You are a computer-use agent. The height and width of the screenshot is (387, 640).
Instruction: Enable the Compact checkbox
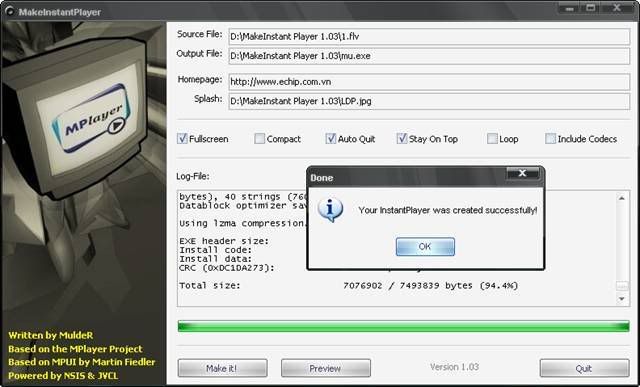tap(260, 138)
